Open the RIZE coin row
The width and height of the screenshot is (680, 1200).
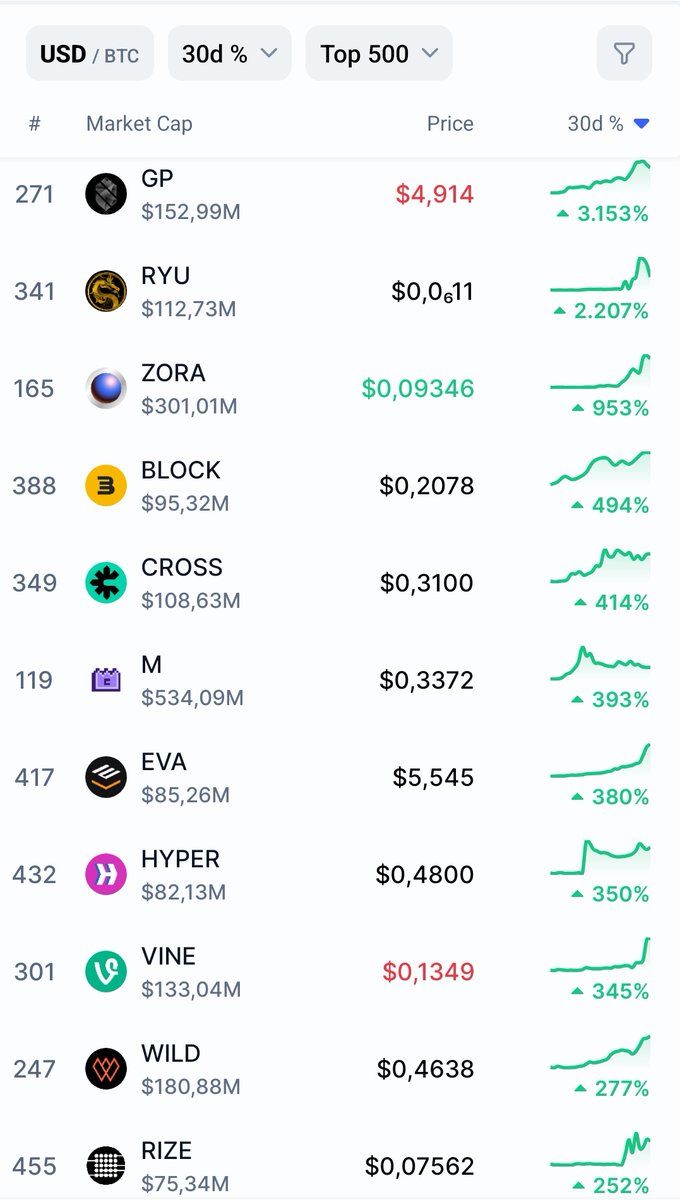click(x=340, y=1166)
